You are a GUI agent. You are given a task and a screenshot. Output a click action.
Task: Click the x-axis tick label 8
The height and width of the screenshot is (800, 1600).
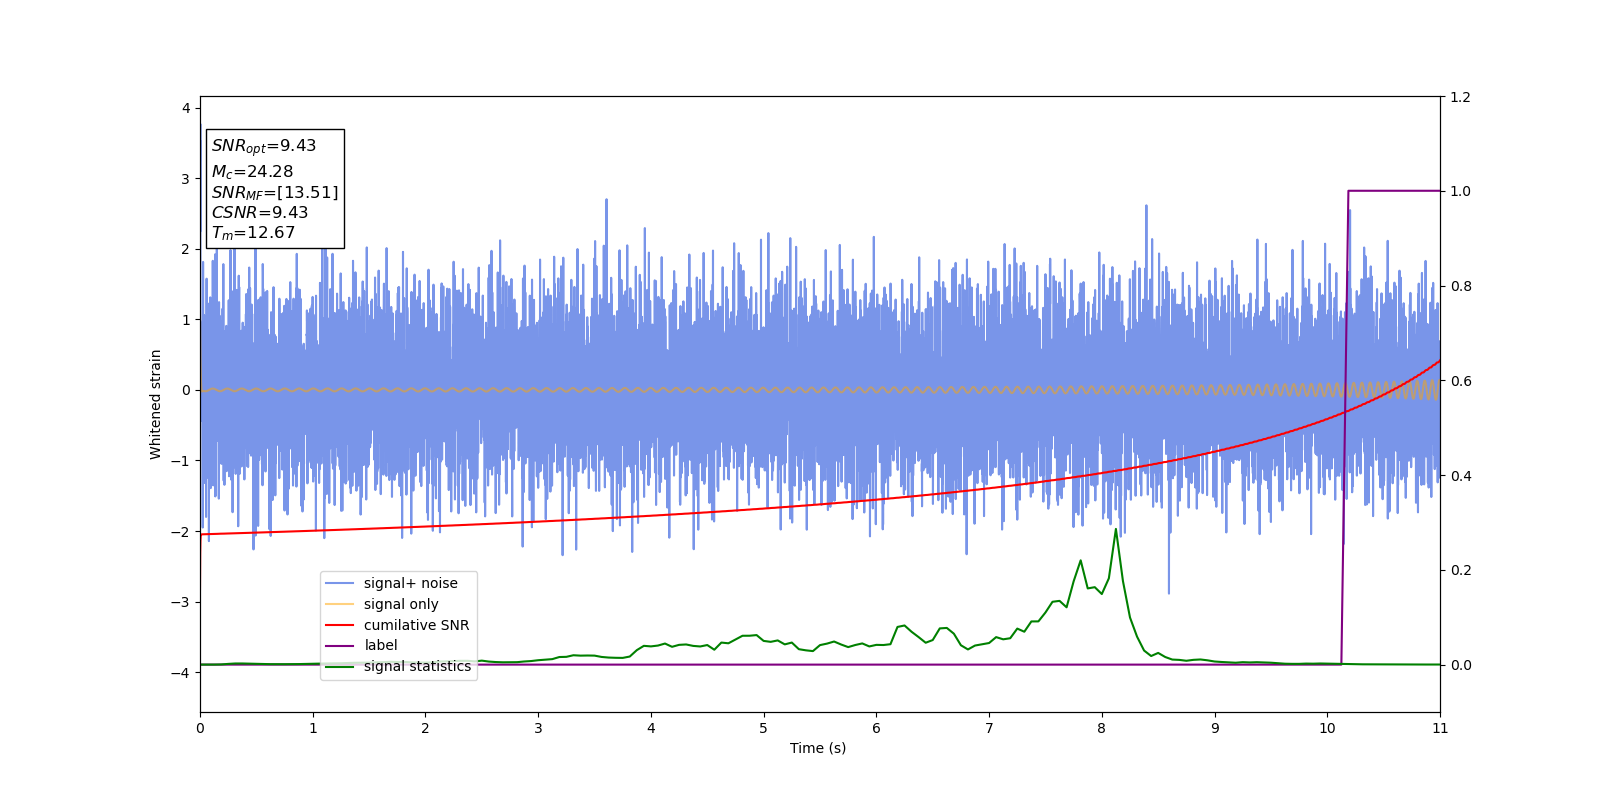(x=1102, y=728)
